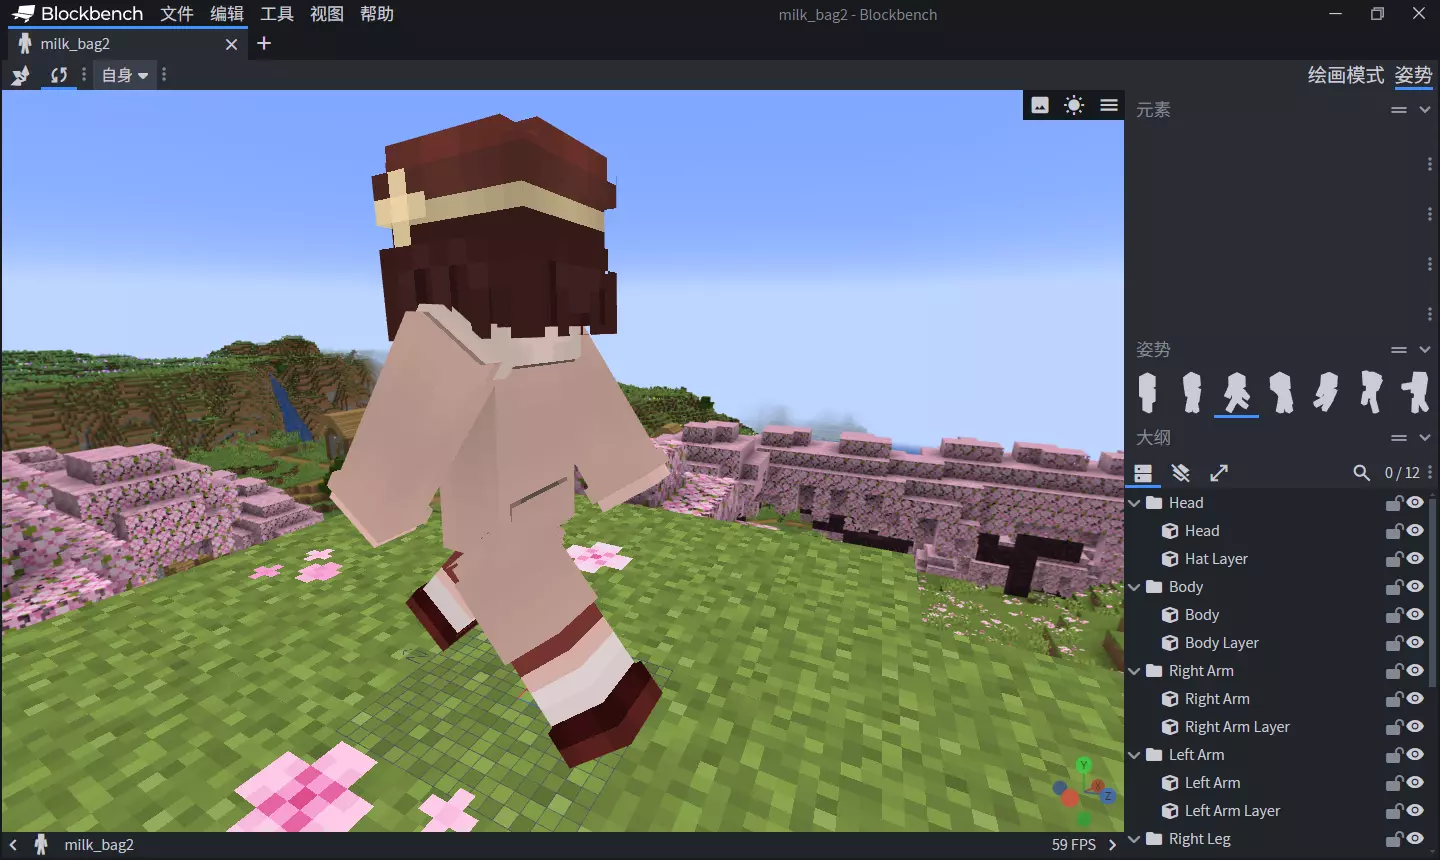
Task: Hide the Hat Layer cube
Action: pyautogui.click(x=1415, y=559)
